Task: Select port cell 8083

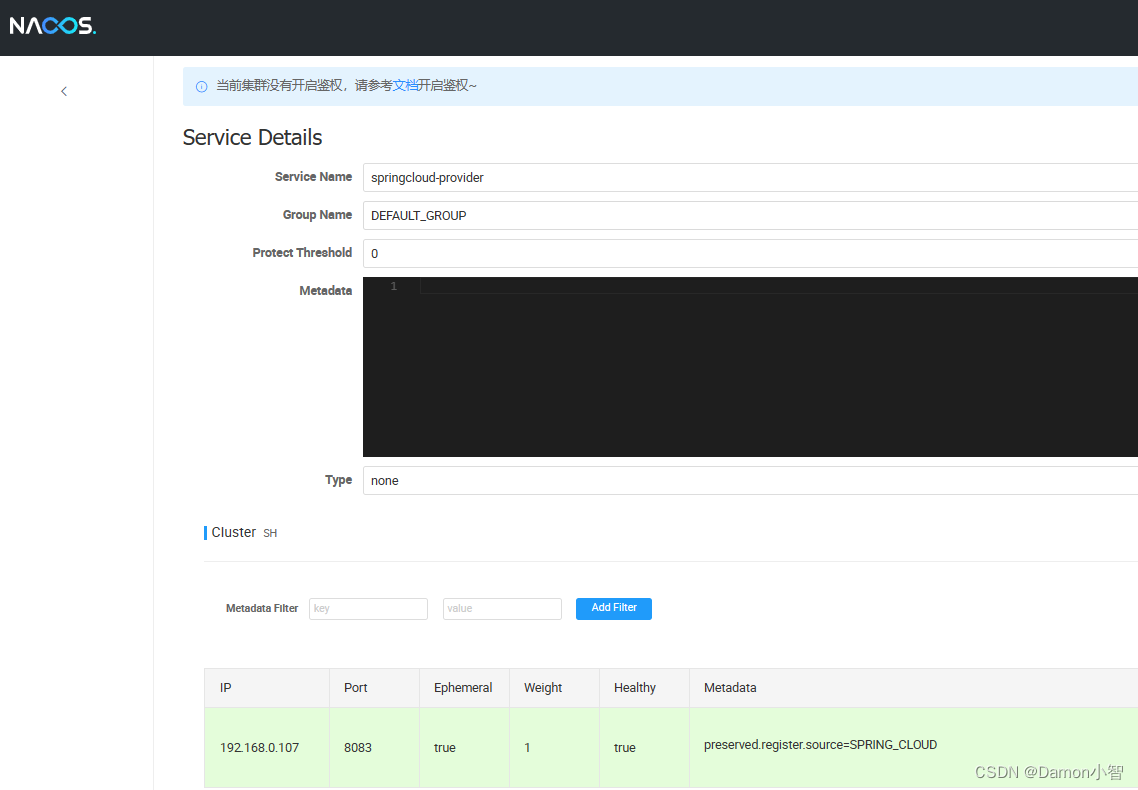Action: pyautogui.click(x=374, y=747)
